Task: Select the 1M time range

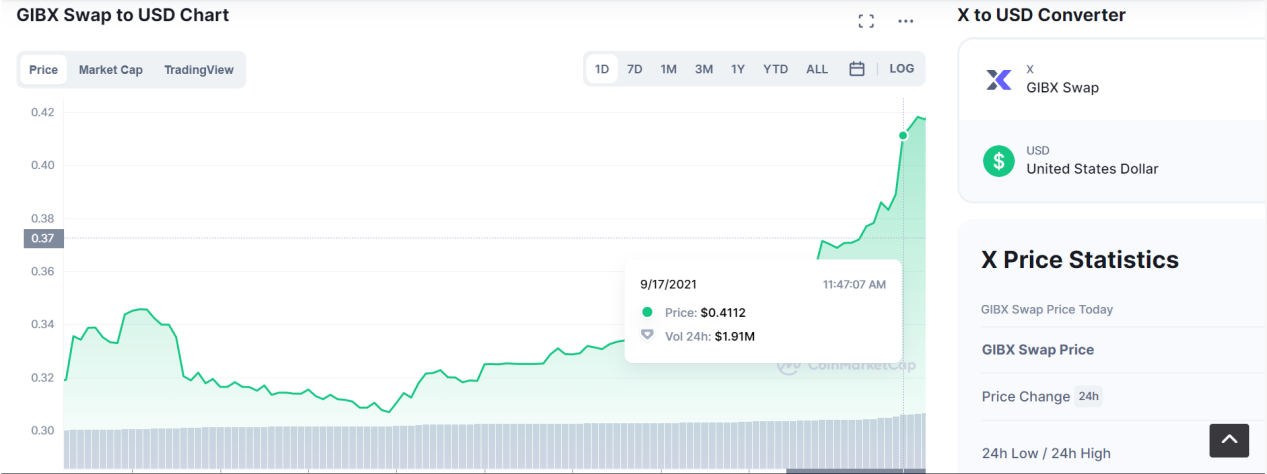Action: coord(669,69)
